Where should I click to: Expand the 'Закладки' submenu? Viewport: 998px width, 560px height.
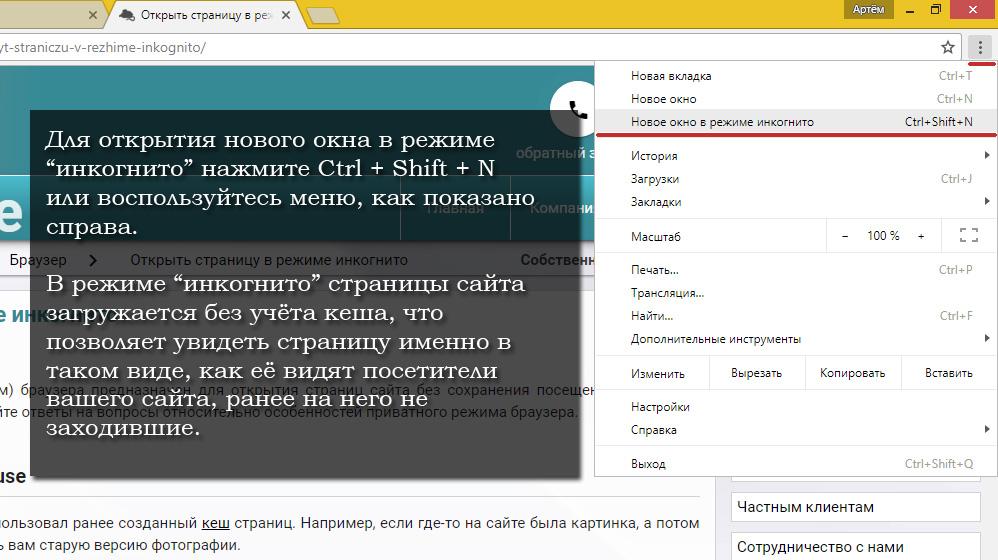point(796,202)
